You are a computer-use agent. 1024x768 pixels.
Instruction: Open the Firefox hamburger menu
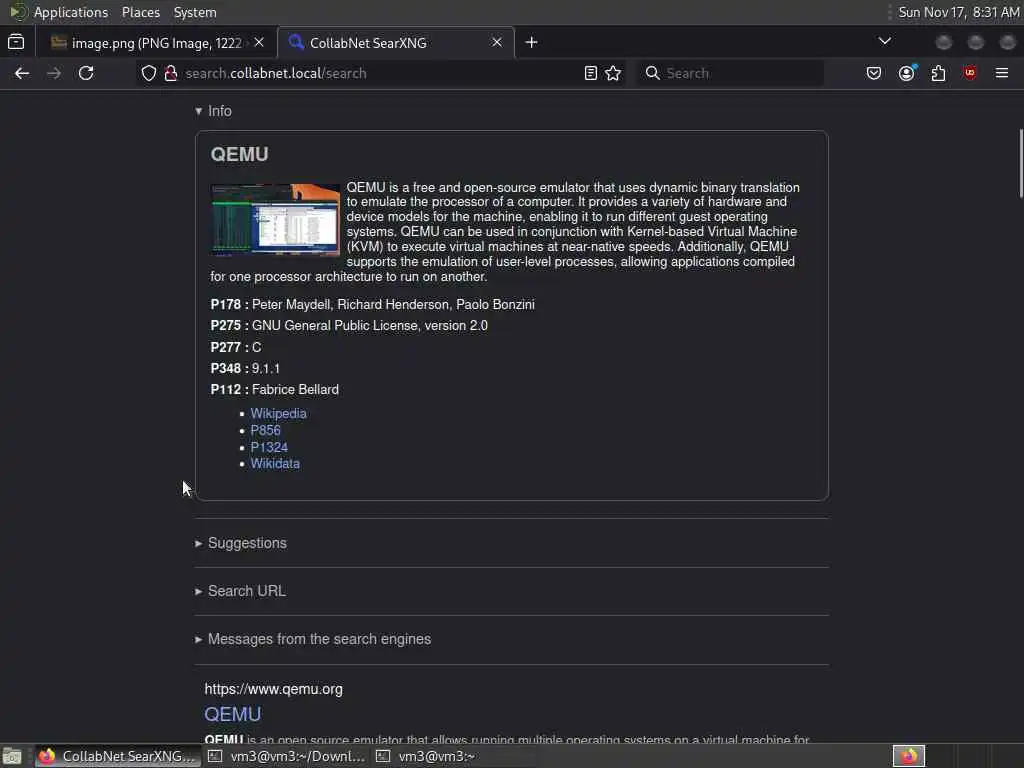click(x=1002, y=73)
